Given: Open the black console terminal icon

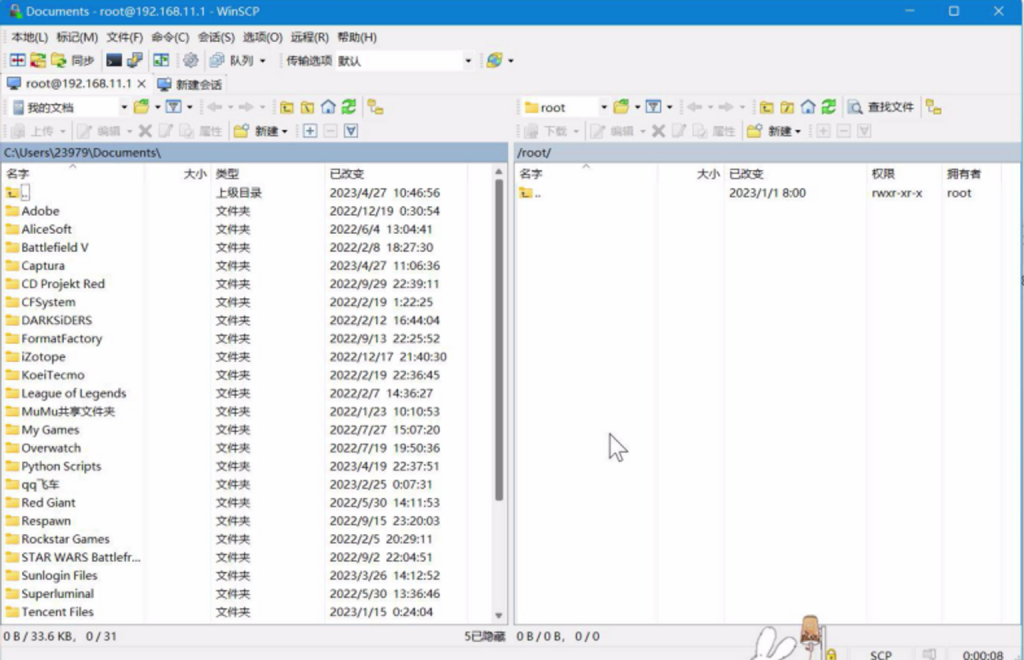Looking at the screenshot, I should point(114,61).
